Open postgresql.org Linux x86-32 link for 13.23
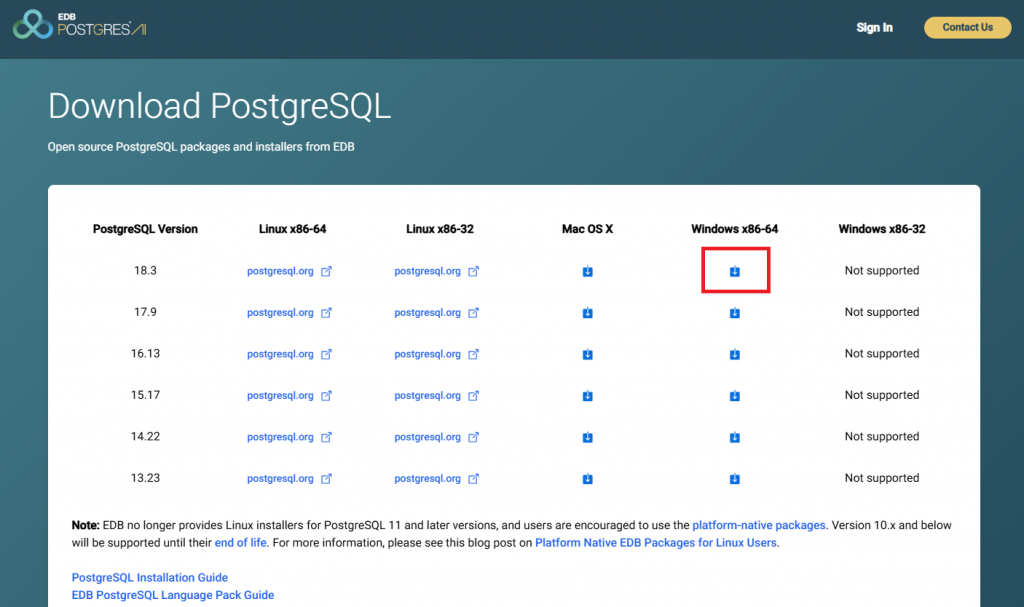 [x=437, y=478]
